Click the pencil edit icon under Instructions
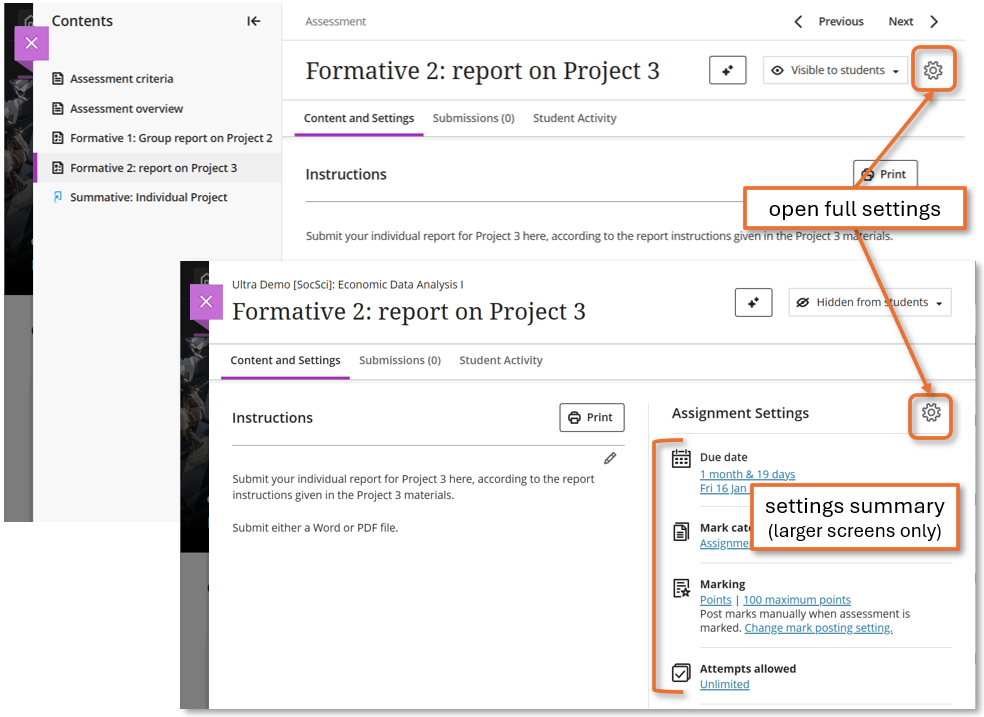This screenshot has width=984, height=717. tap(610, 458)
